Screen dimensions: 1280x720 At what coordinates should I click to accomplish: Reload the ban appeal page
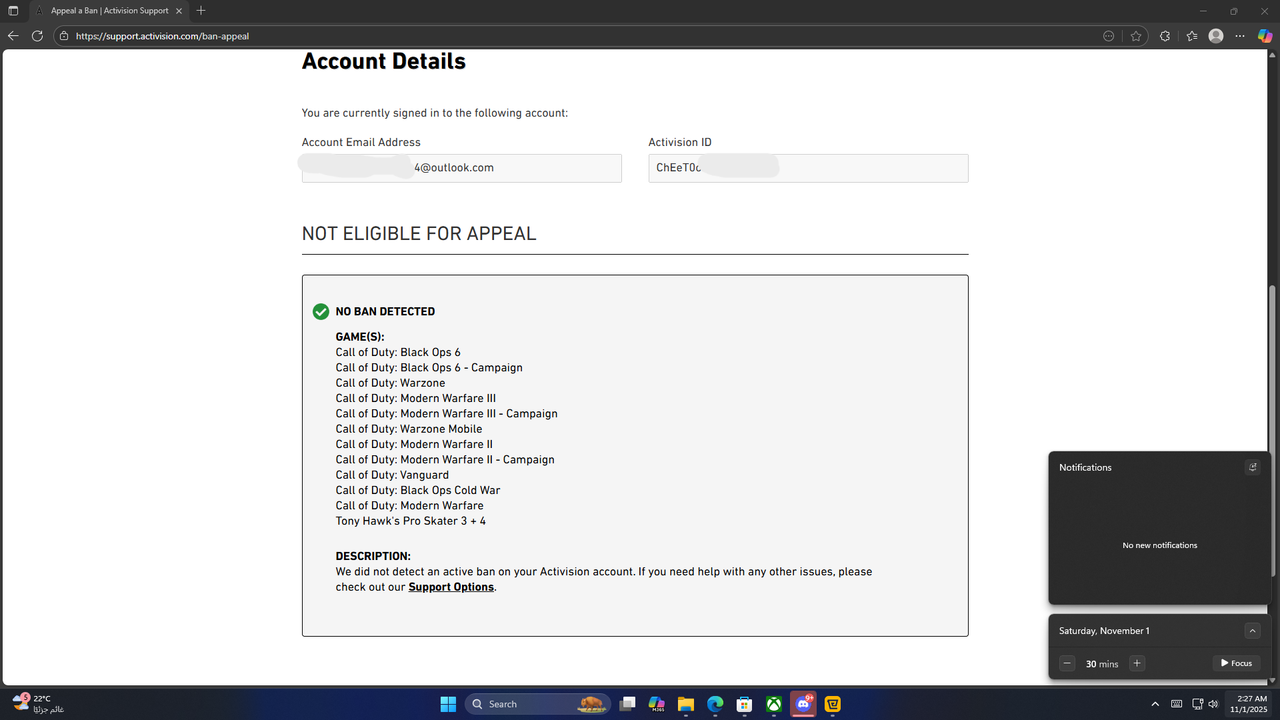tap(37, 35)
